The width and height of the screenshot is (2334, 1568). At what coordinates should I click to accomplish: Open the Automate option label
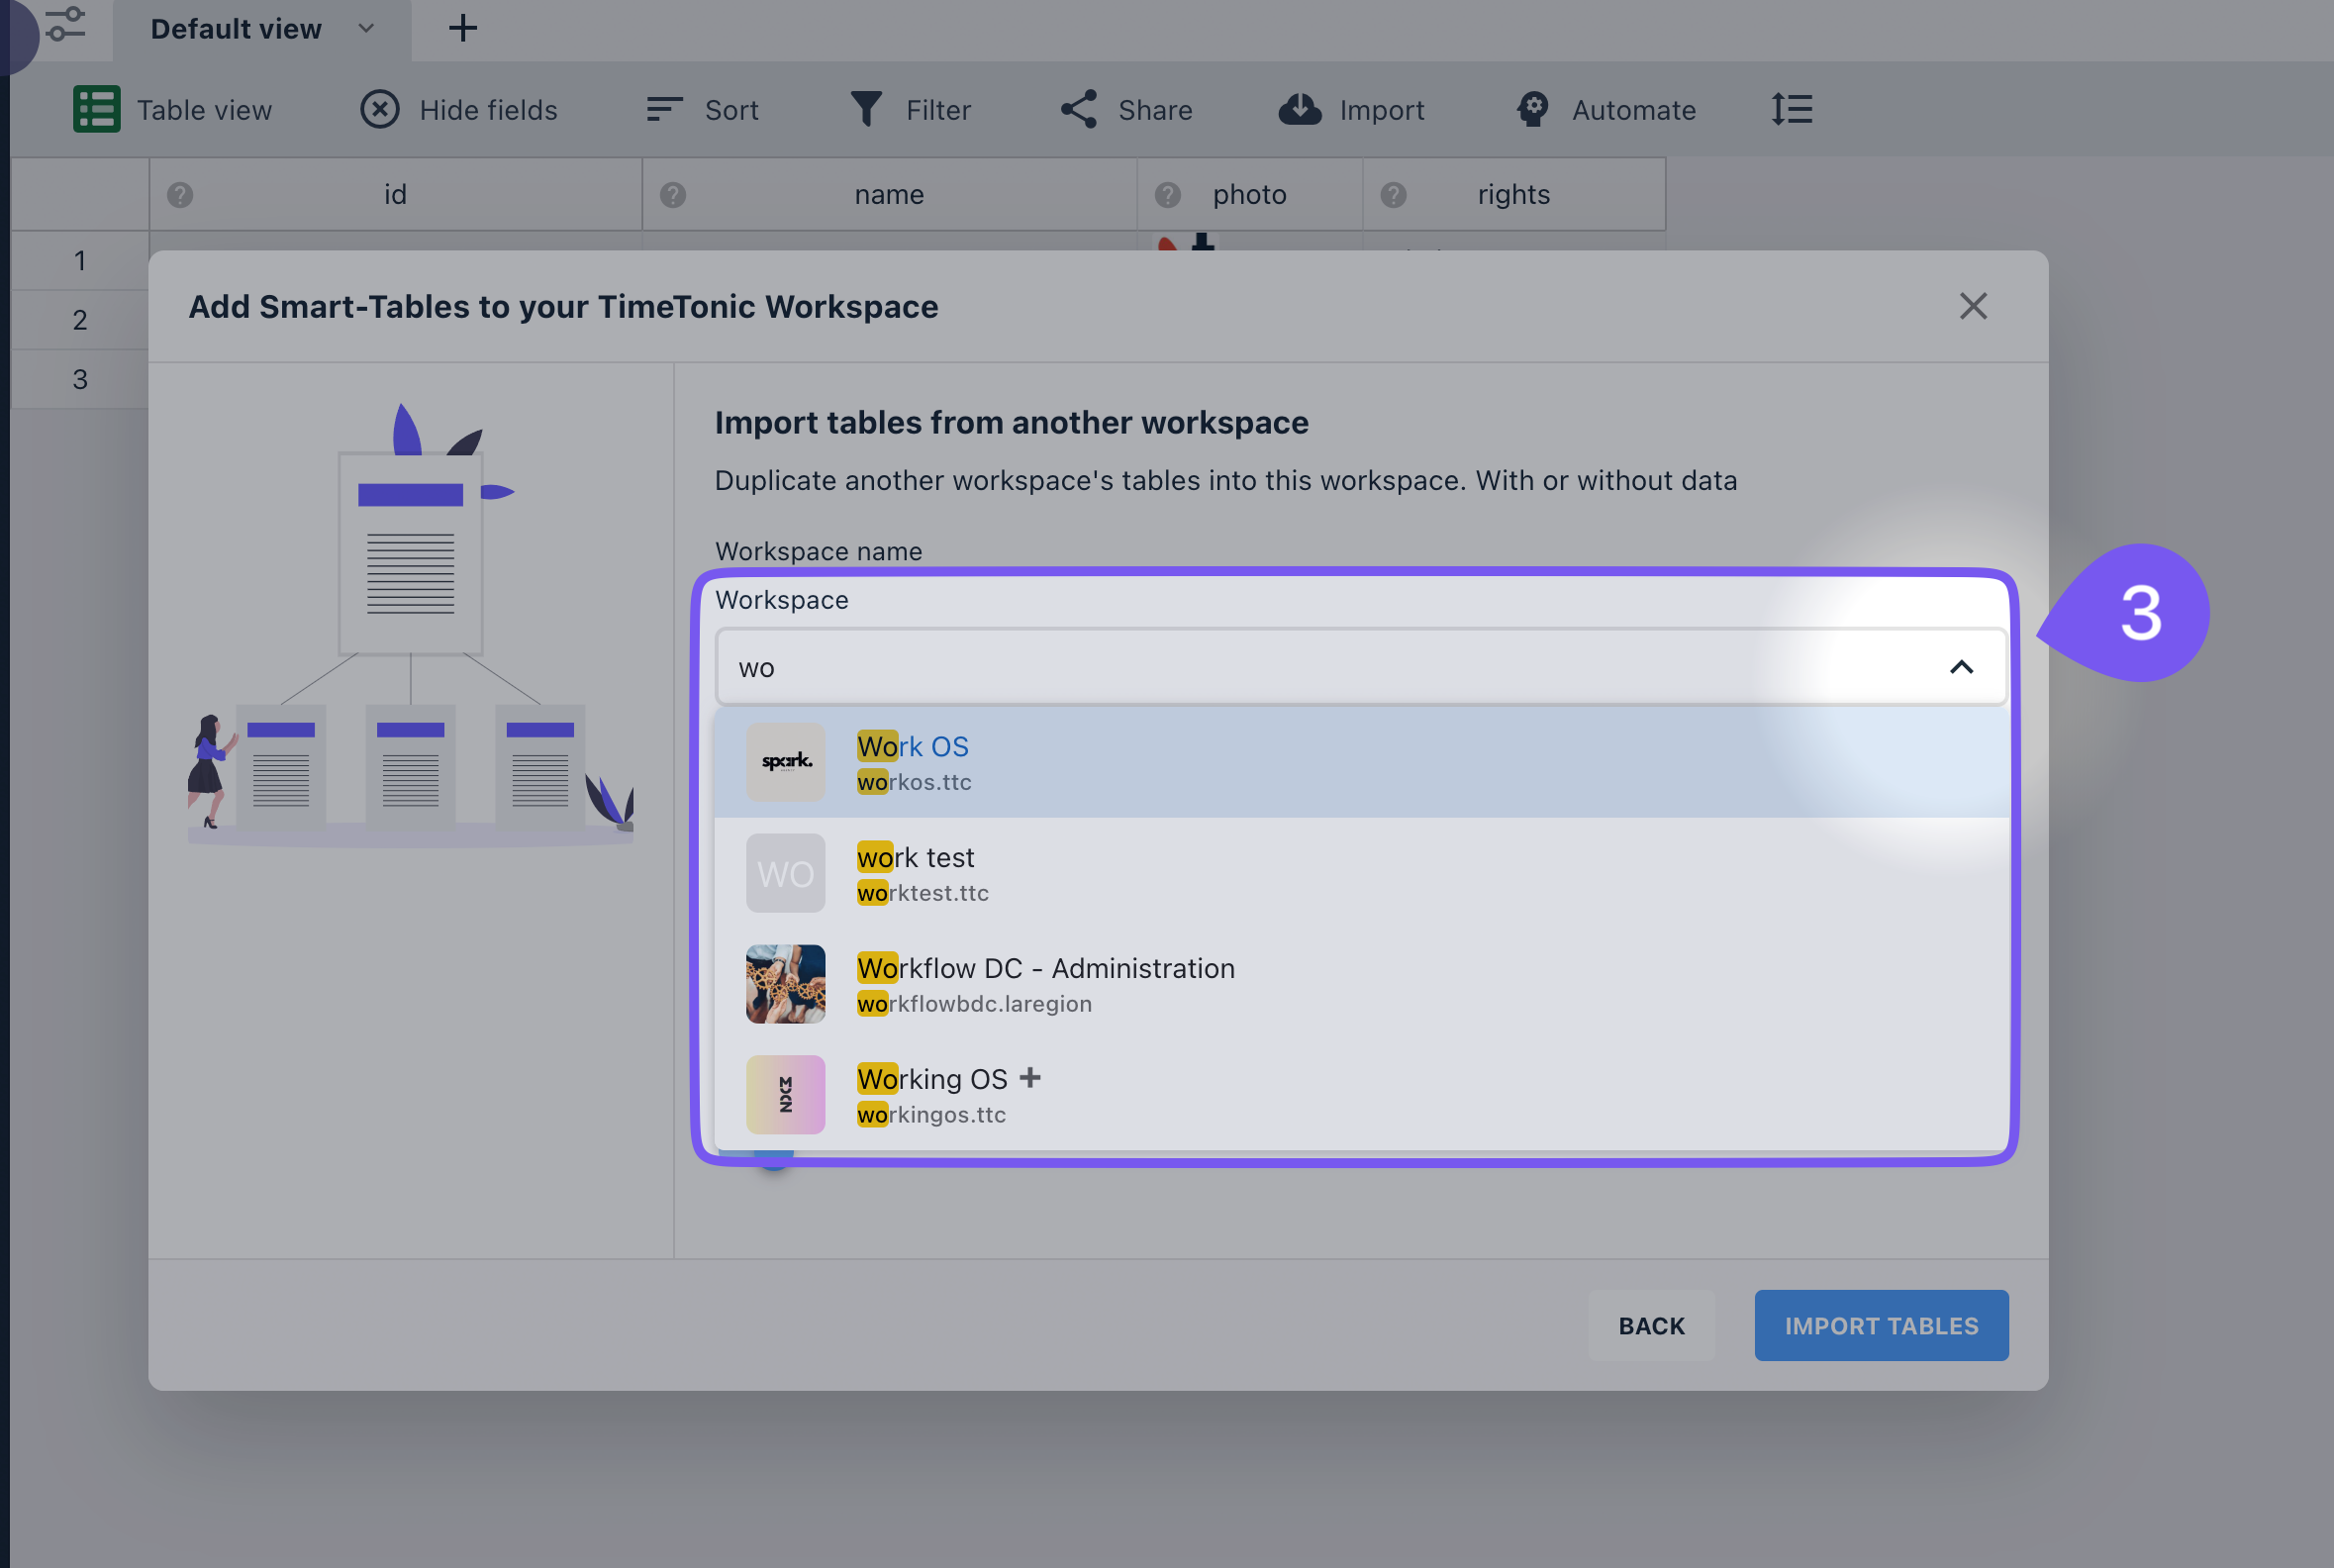pos(1634,110)
